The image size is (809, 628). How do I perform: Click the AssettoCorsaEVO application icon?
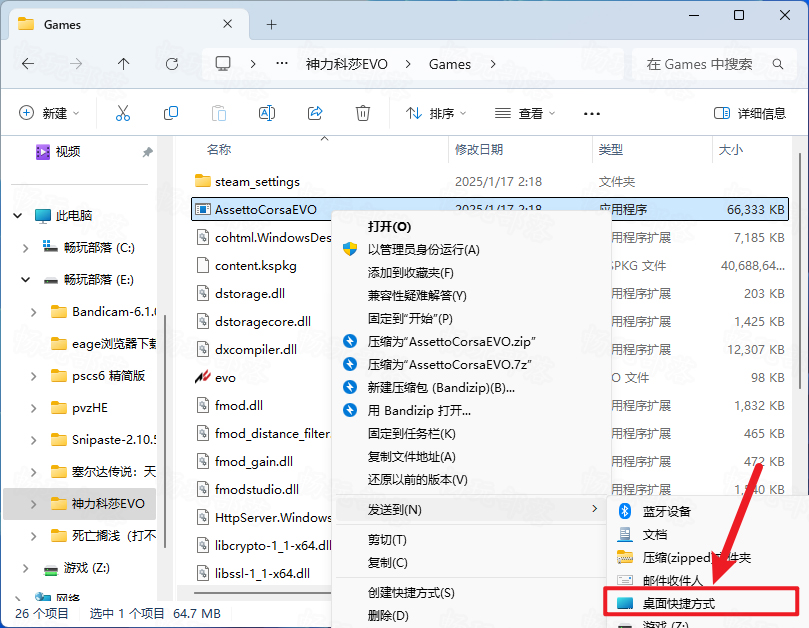tap(203, 210)
